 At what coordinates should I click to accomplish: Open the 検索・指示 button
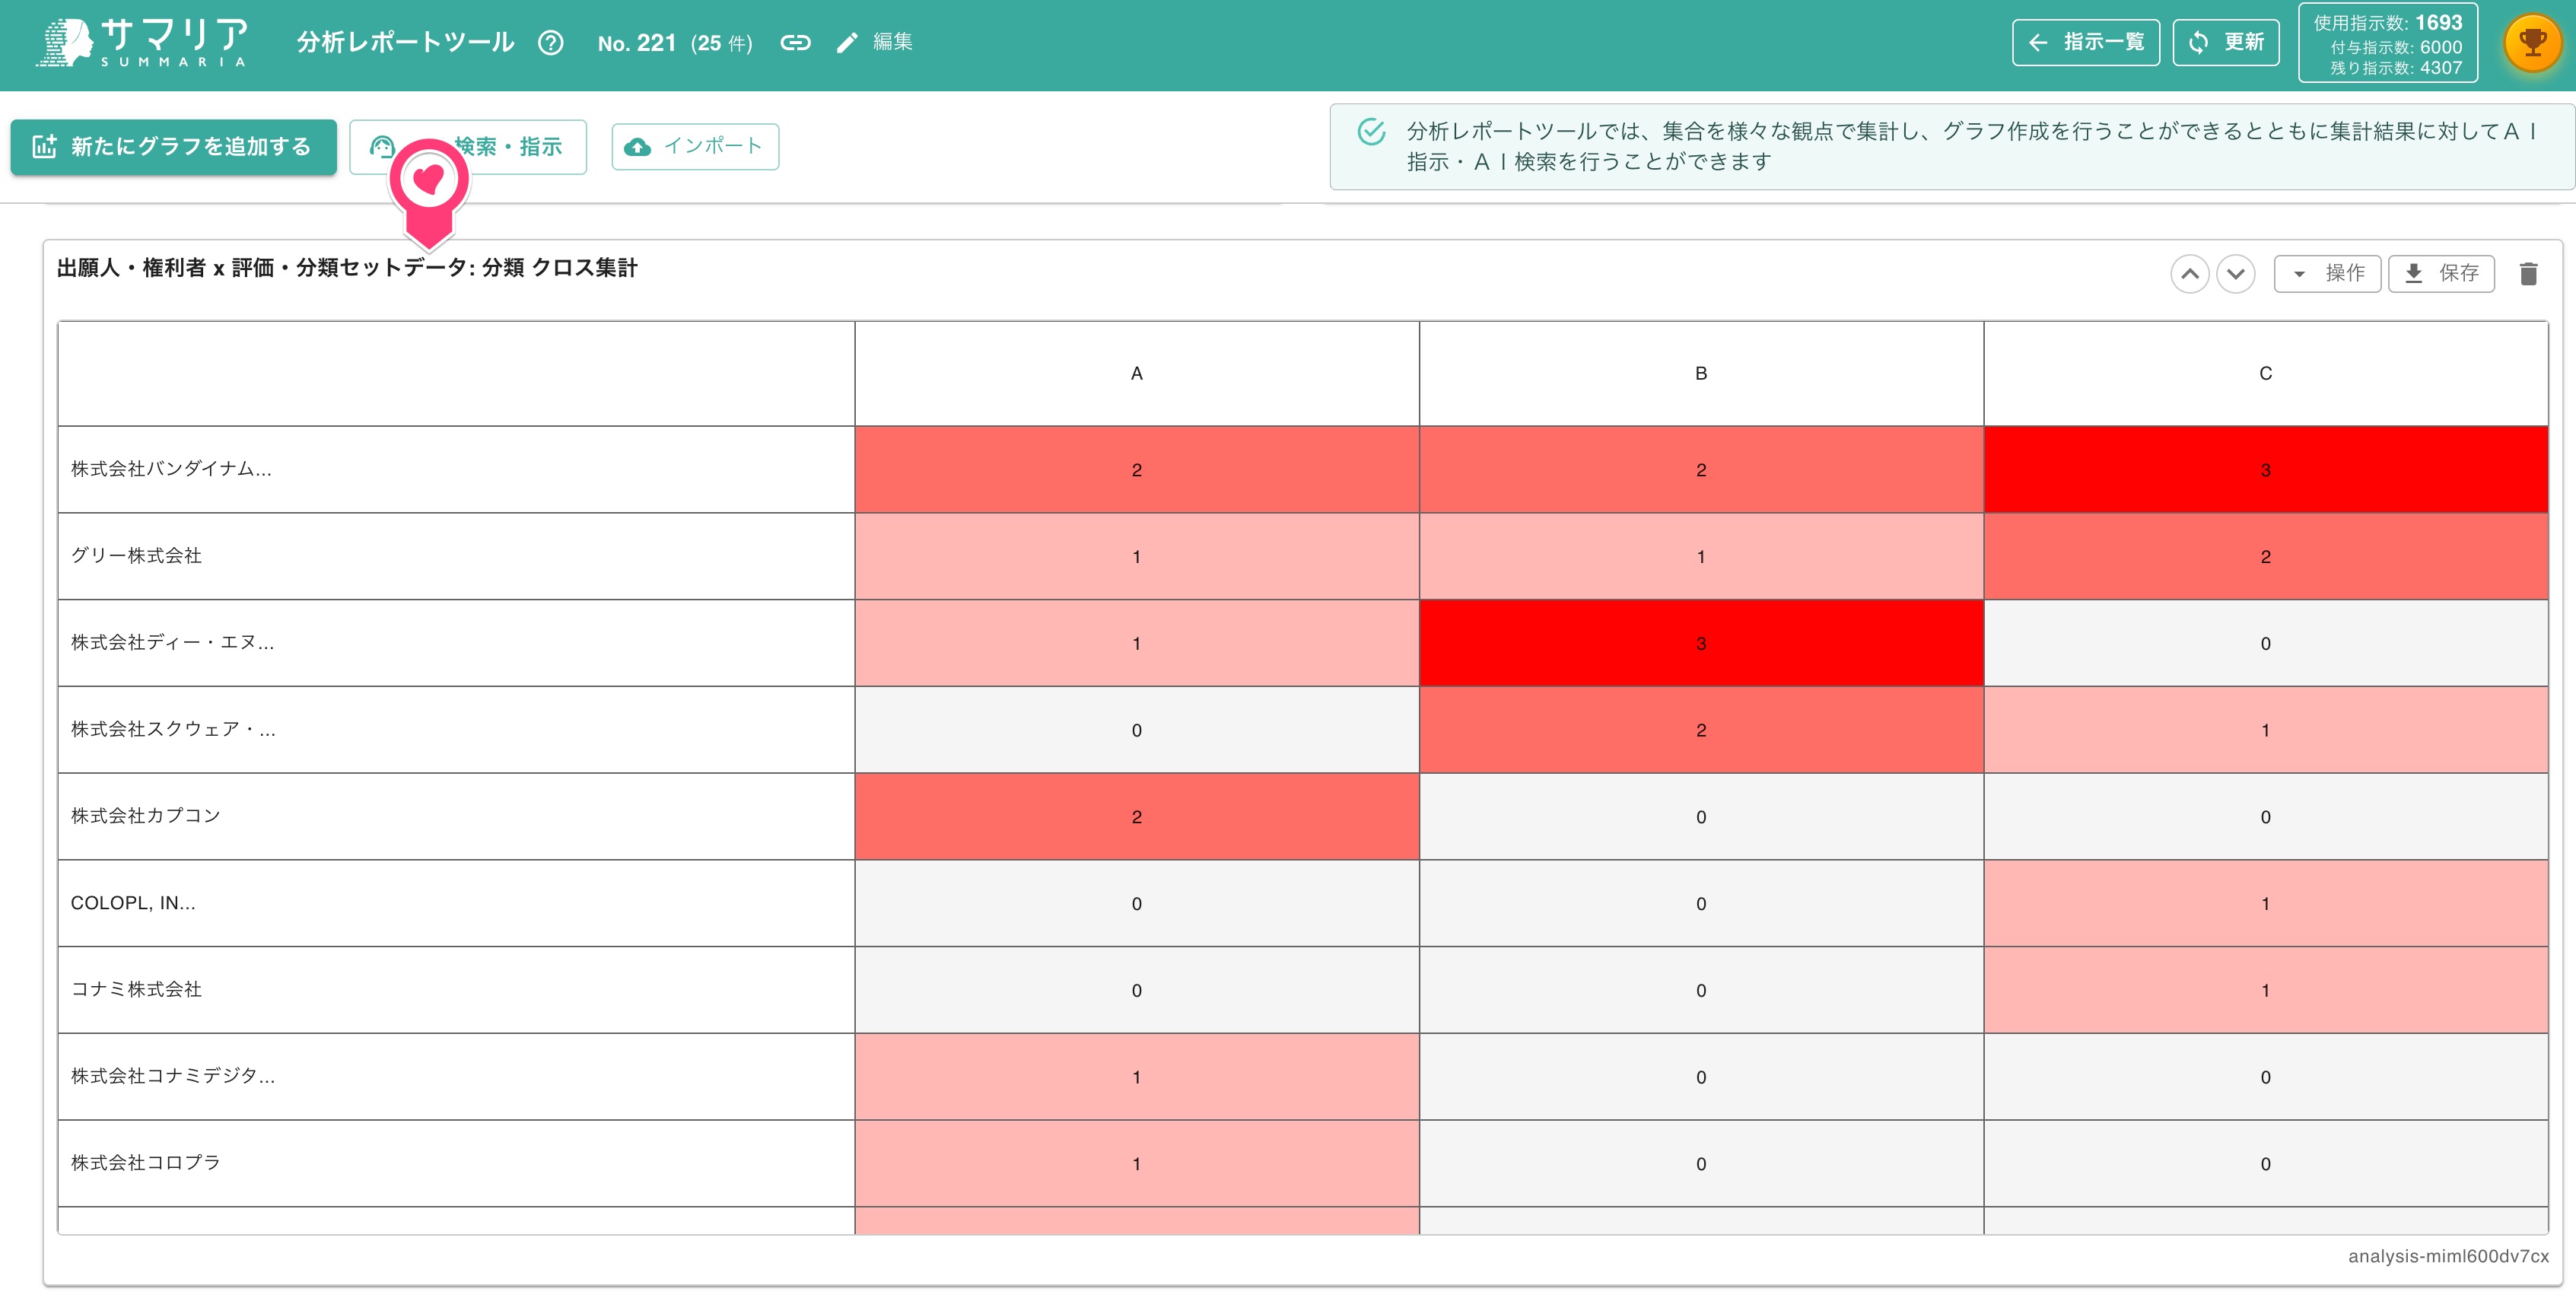[467, 147]
